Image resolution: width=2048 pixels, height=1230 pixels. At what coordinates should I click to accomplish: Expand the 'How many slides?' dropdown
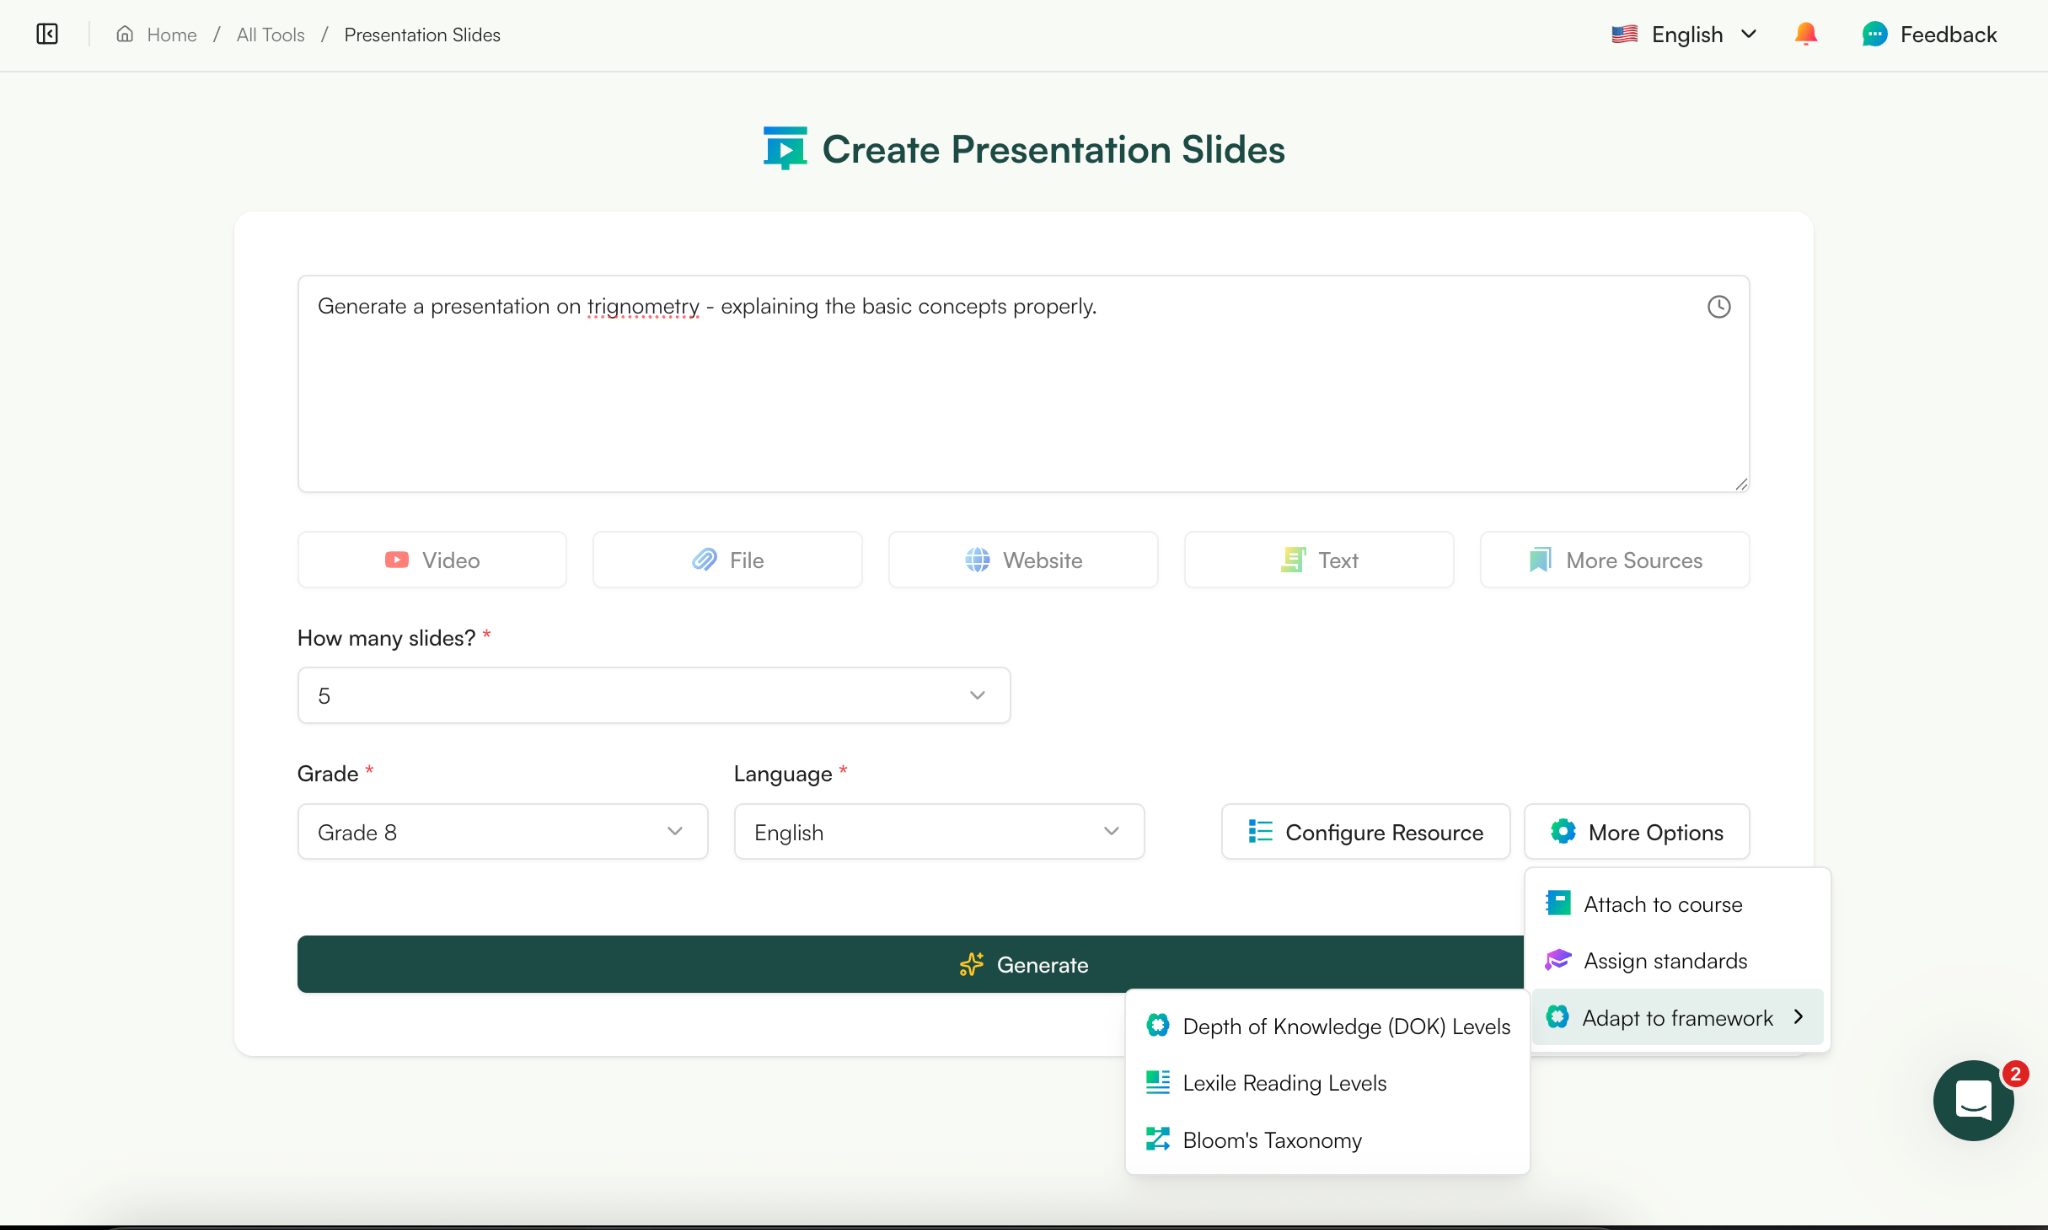(x=653, y=694)
